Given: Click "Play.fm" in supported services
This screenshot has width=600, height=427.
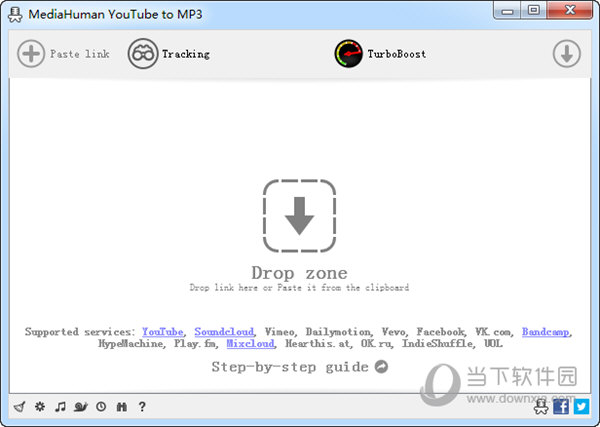Looking at the screenshot, I should (x=195, y=343).
